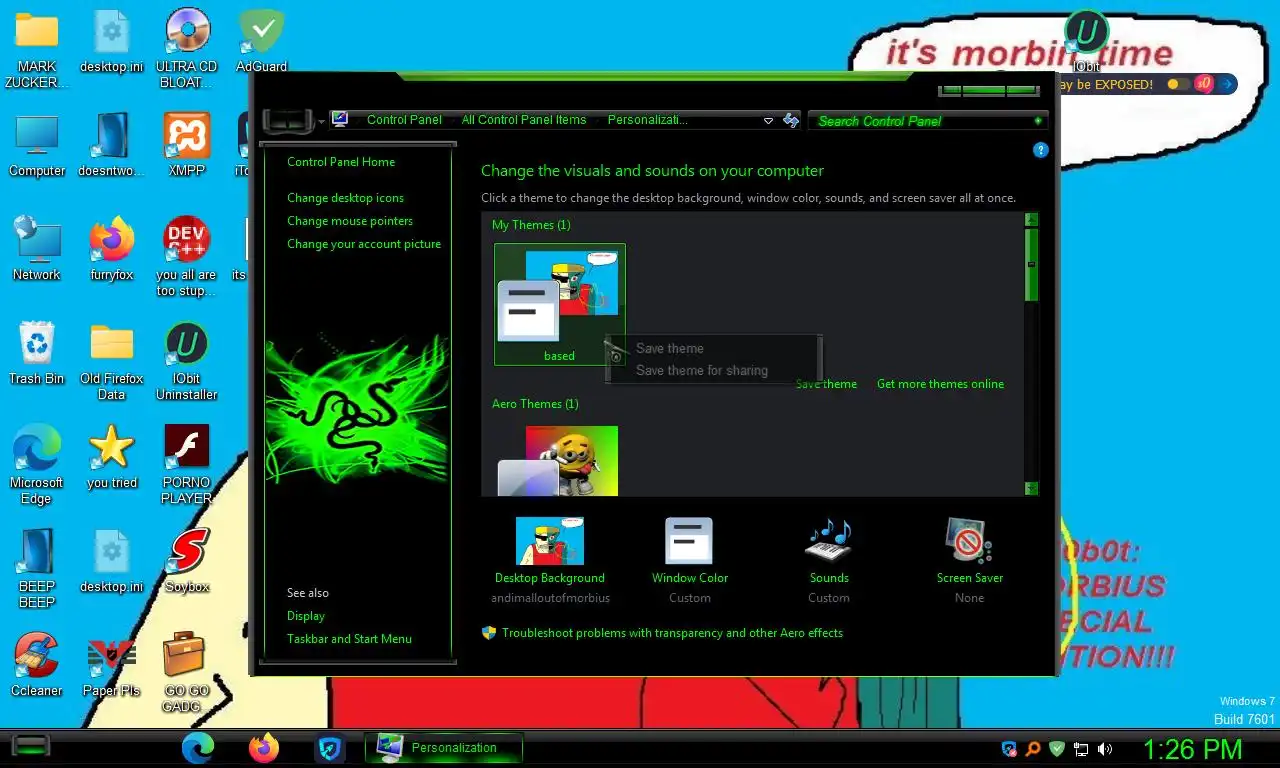The height and width of the screenshot is (768, 1280).
Task: Open doesntwo... desktop shortcut
Action: tap(111, 145)
